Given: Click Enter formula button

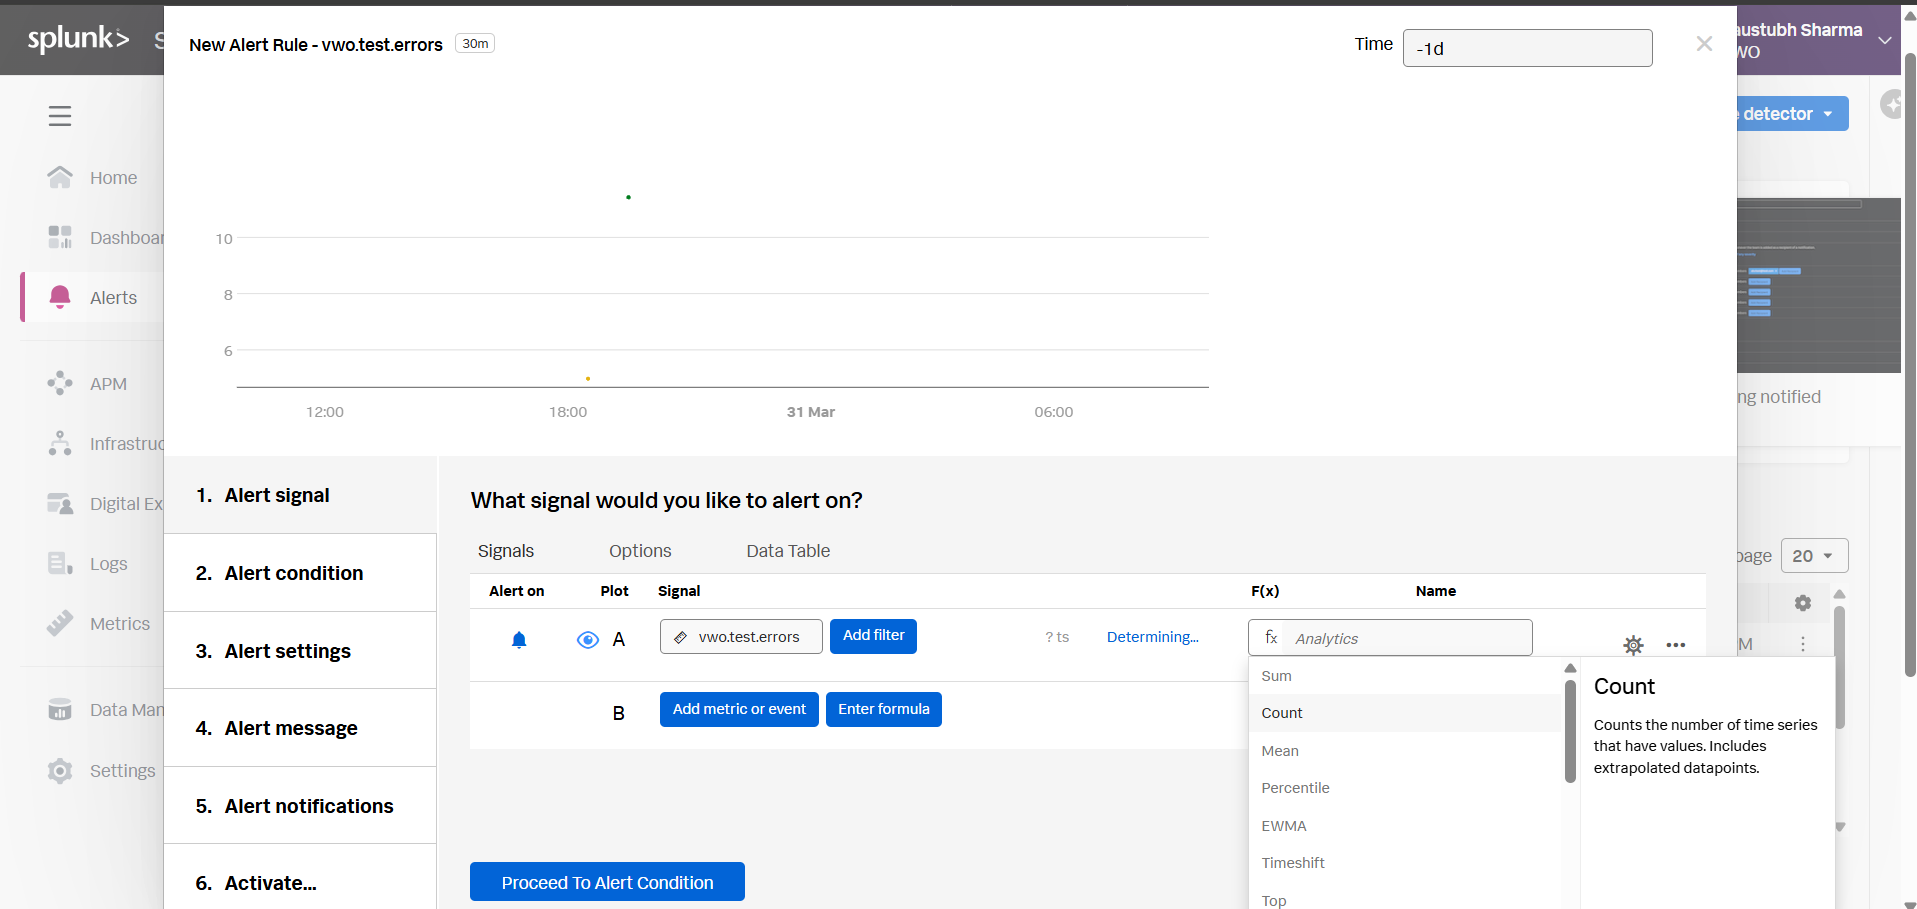Looking at the screenshot, I should pyautogui.click(x=884, y=709).
